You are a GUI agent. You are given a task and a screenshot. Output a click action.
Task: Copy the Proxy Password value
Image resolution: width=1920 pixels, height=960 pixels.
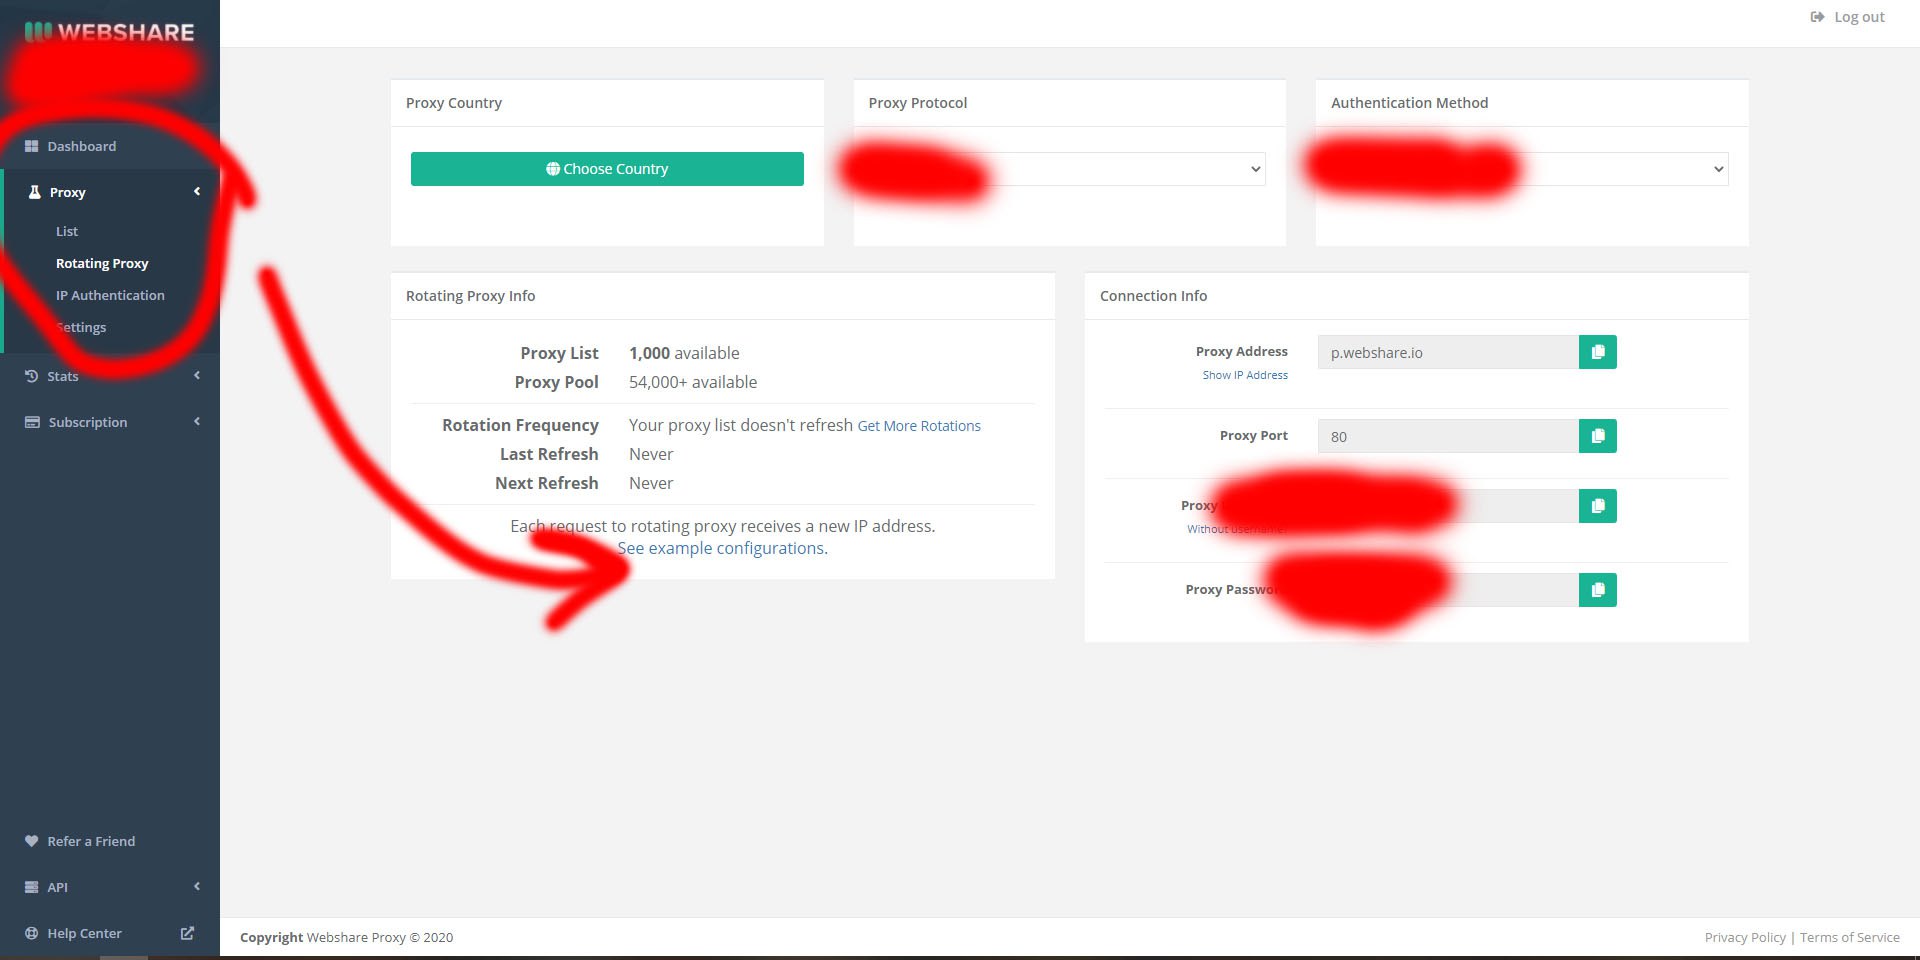pyautogui.click(x=1598, y=590)
